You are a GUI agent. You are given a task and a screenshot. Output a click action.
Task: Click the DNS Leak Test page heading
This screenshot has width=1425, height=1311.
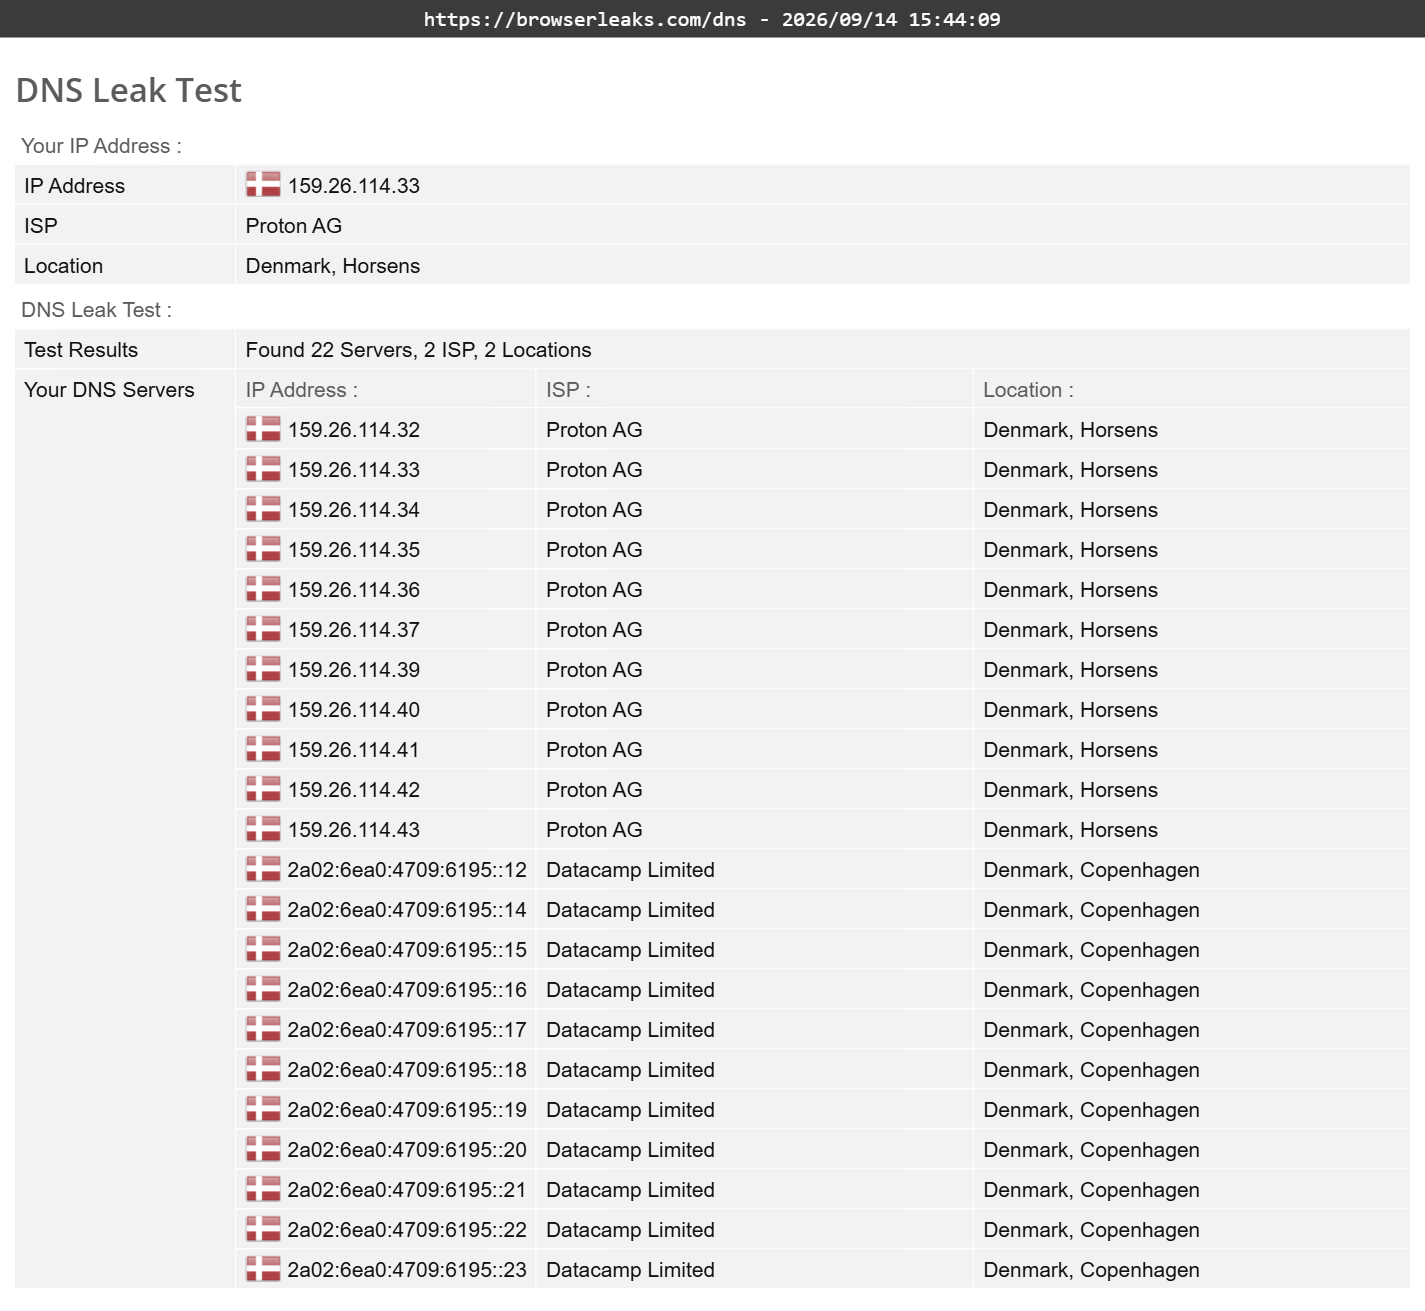(129, 90)
